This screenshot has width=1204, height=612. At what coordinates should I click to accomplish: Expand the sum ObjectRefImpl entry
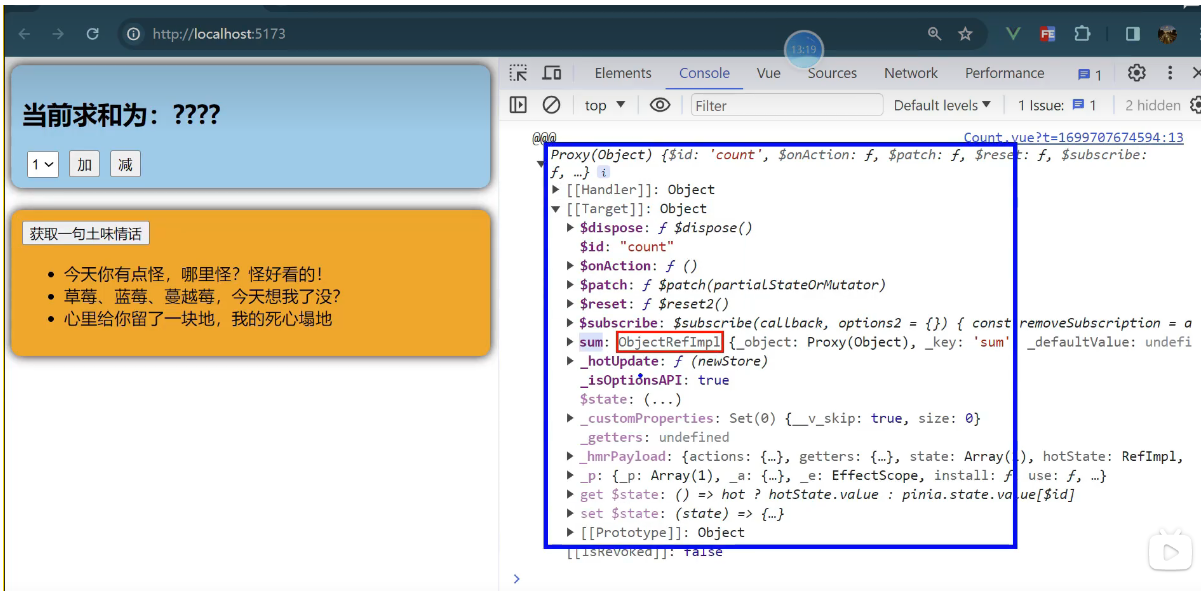pos(571,342)
